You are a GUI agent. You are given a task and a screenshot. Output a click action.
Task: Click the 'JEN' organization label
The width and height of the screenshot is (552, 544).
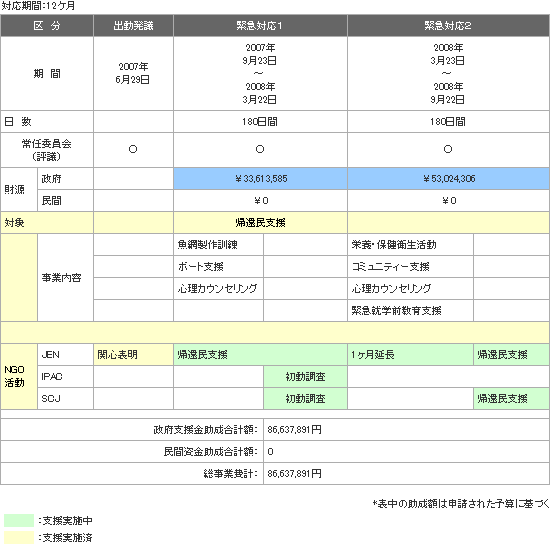[65, 355]
